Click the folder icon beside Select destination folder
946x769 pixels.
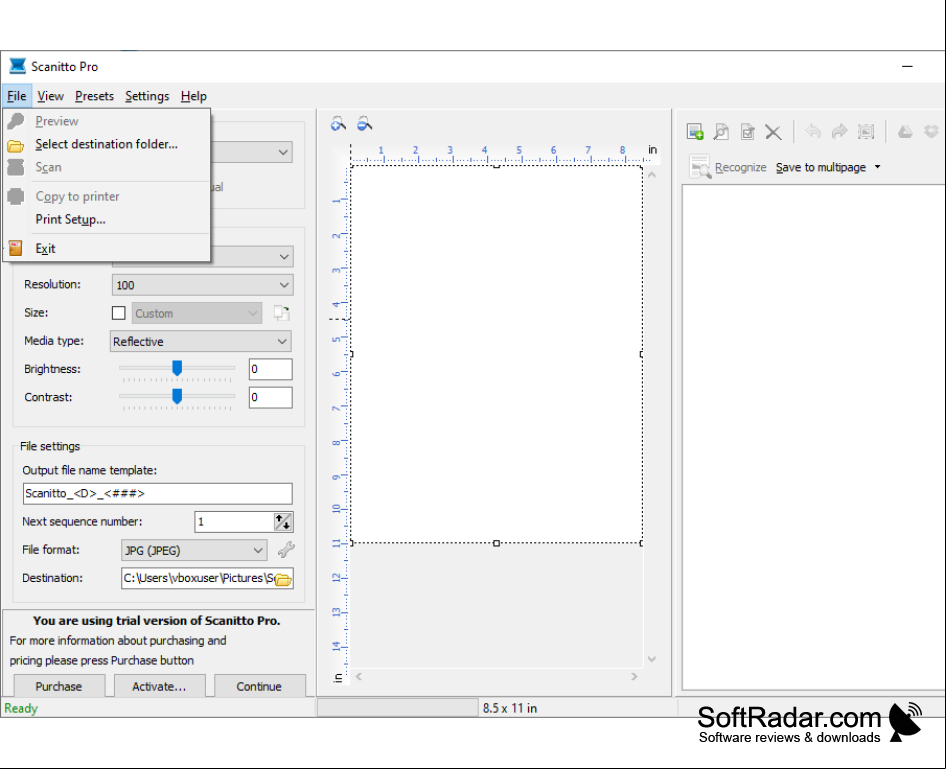[x=16, y=145]
